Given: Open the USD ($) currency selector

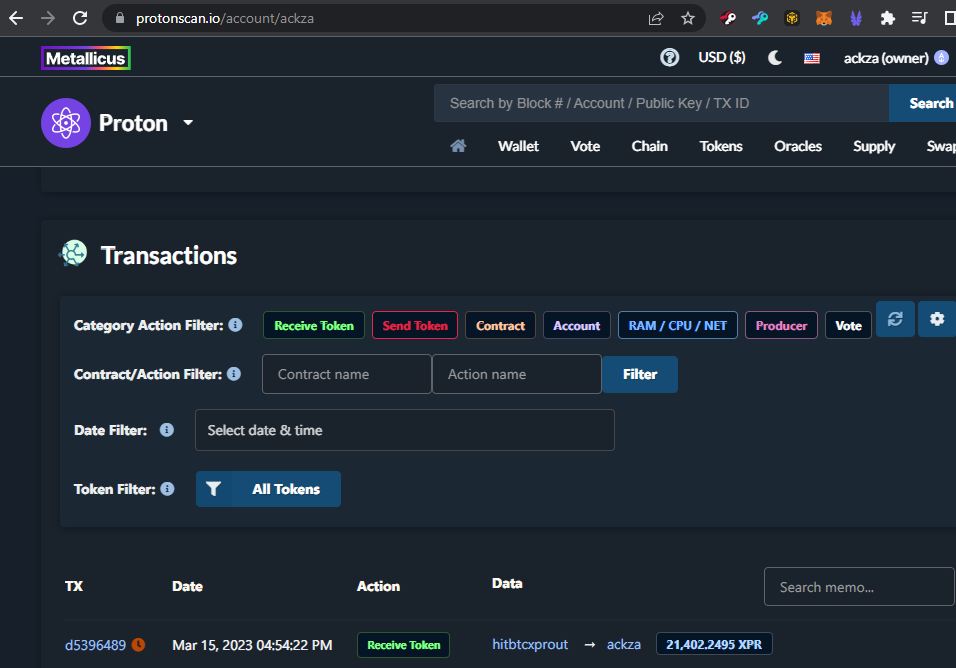Looking at the screenshot, I should (x=722, y=57).
